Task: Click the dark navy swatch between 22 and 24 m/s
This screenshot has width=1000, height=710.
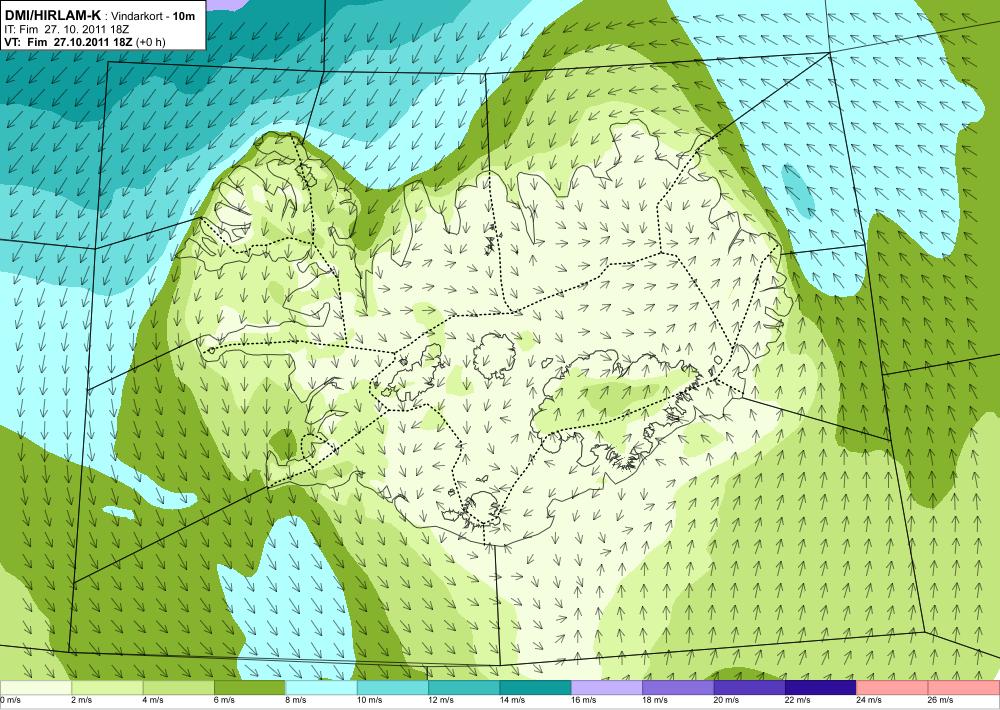Action: (x=821, y=687)
